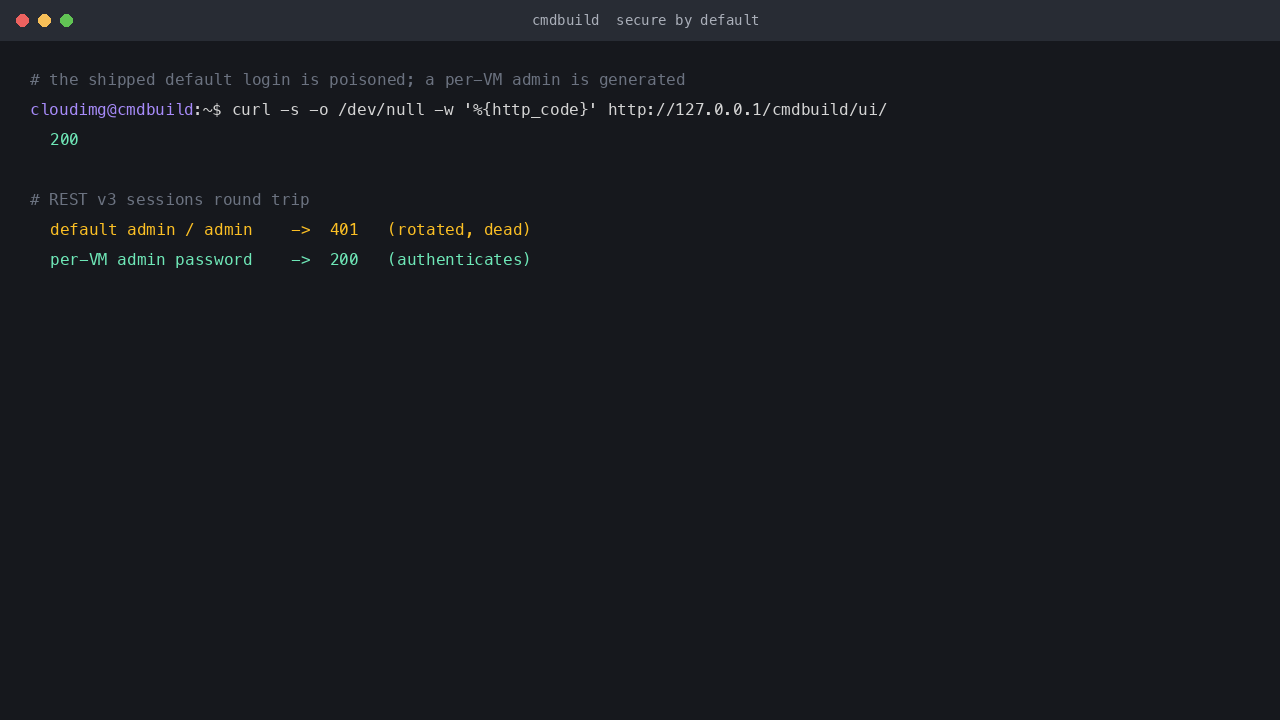Click the green 200 output under curl

tap(64, 140)
